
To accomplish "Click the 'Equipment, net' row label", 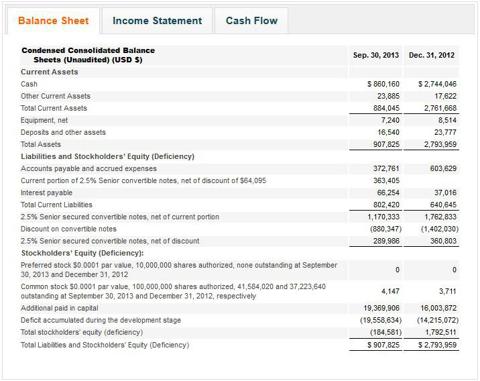I will click(44, 120).
